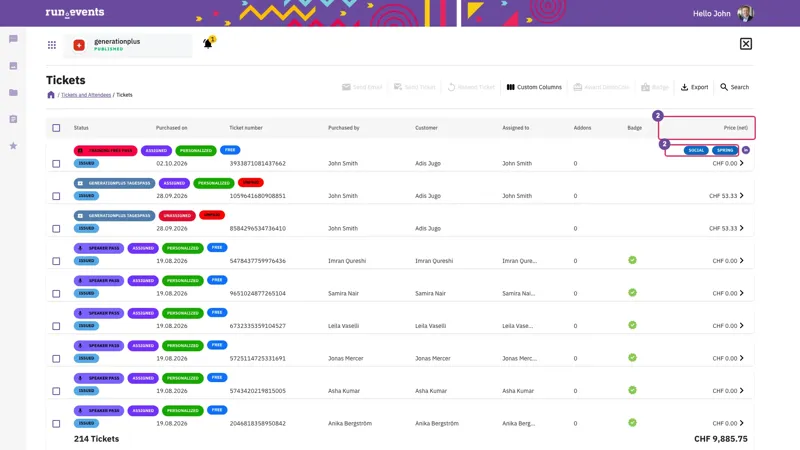Screen dimensions: 800x450
Task: Click badge checkmark in Imran Qureshi row
Action: tap(632, 260)
